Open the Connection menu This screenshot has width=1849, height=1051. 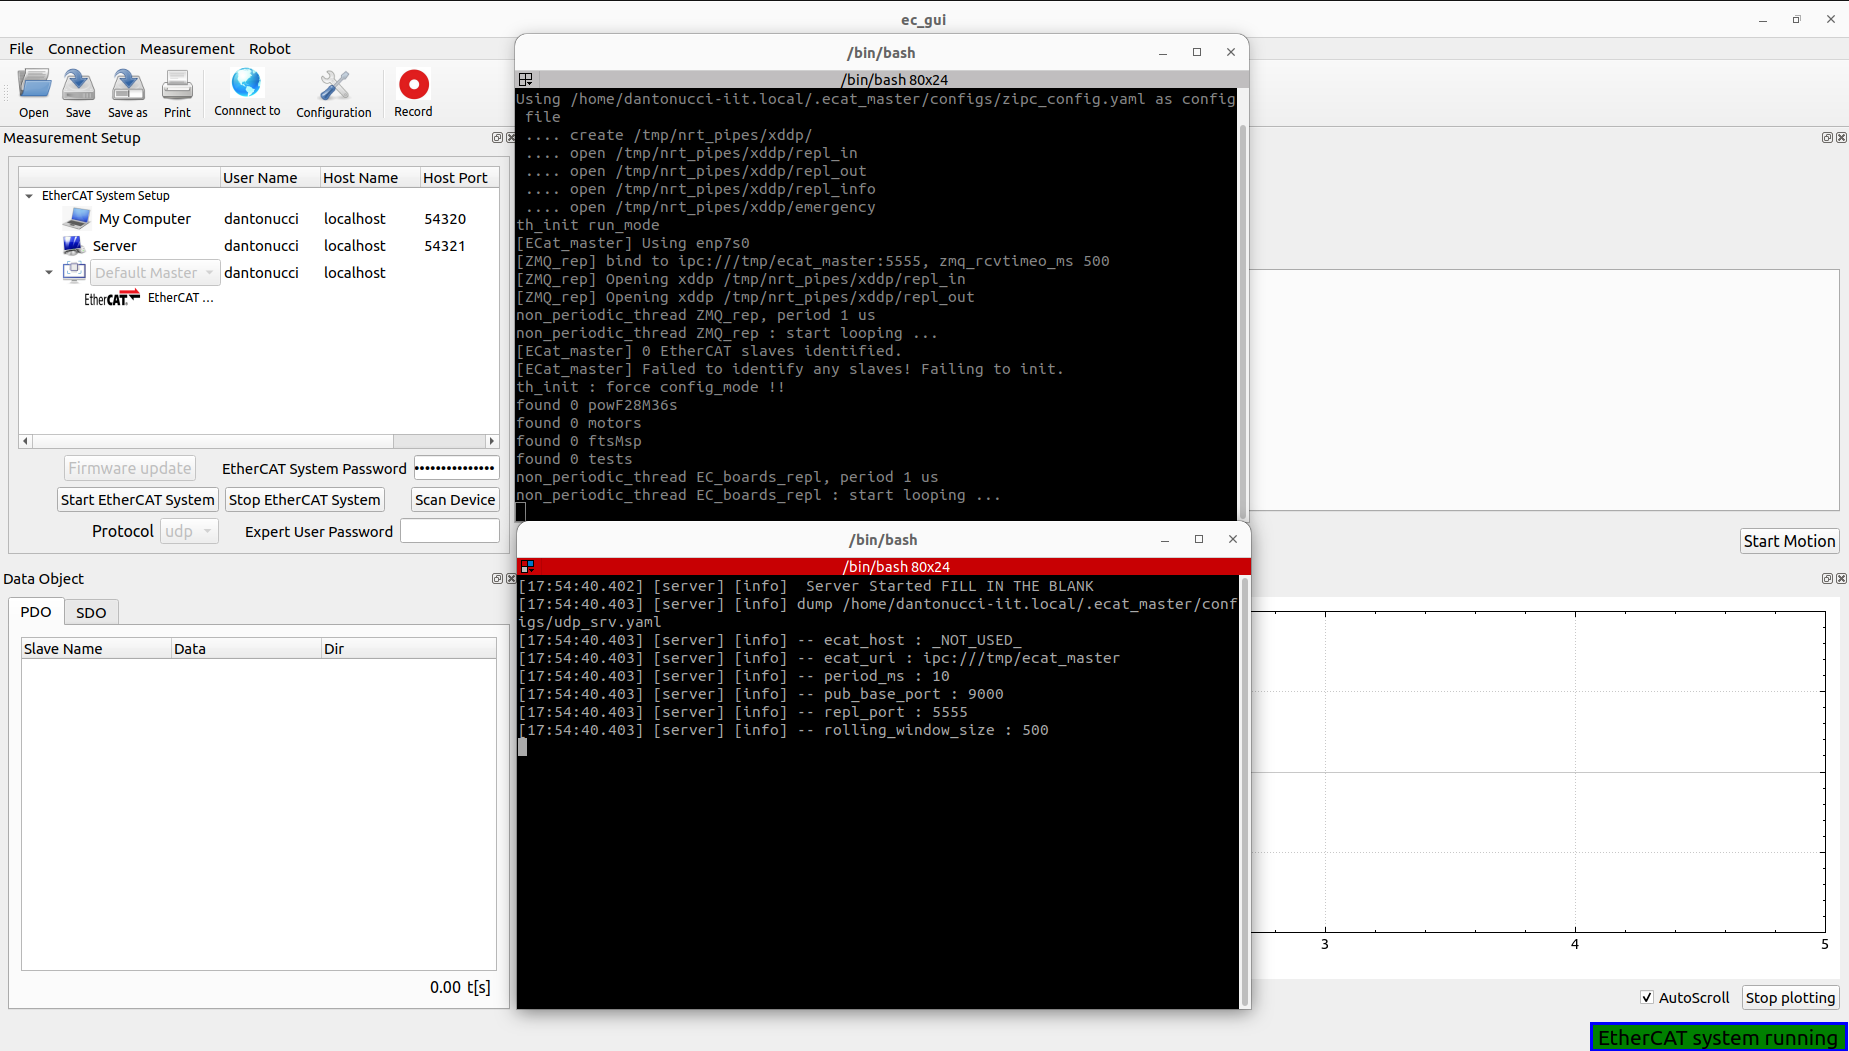(87, 48)
